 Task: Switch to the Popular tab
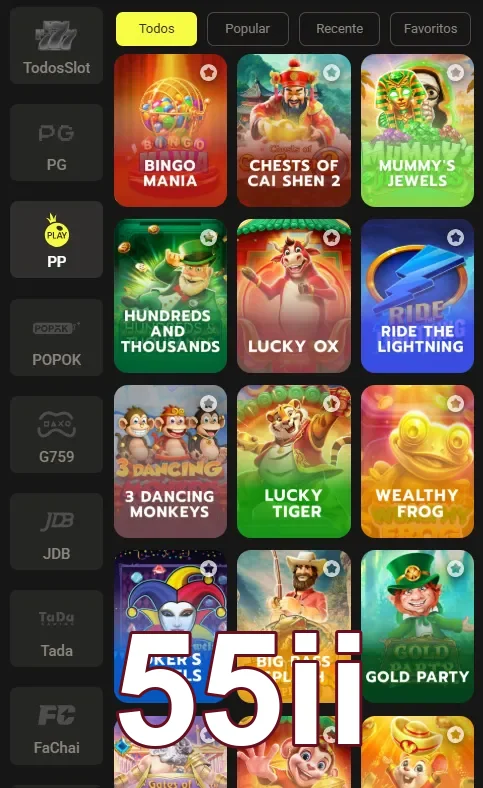pyautogui.click(x=248, y=29)
